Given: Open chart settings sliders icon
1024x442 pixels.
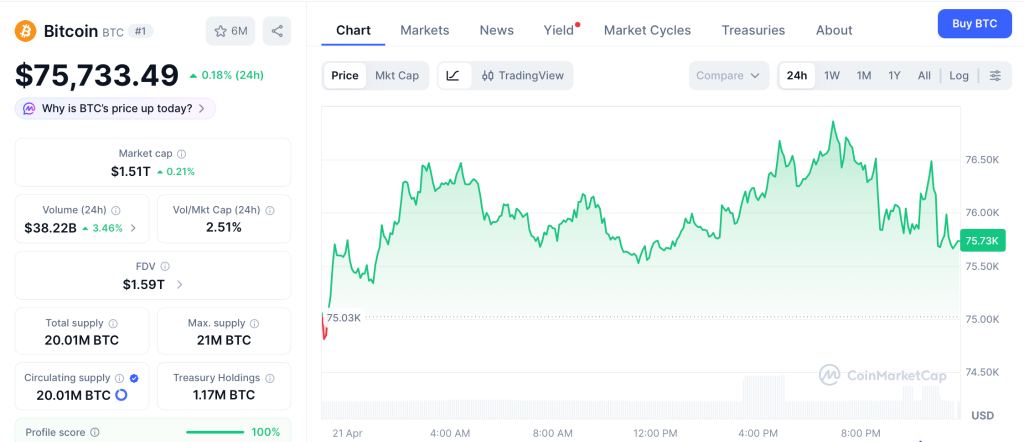Looking at the screenshot, I should coord(995,76).
